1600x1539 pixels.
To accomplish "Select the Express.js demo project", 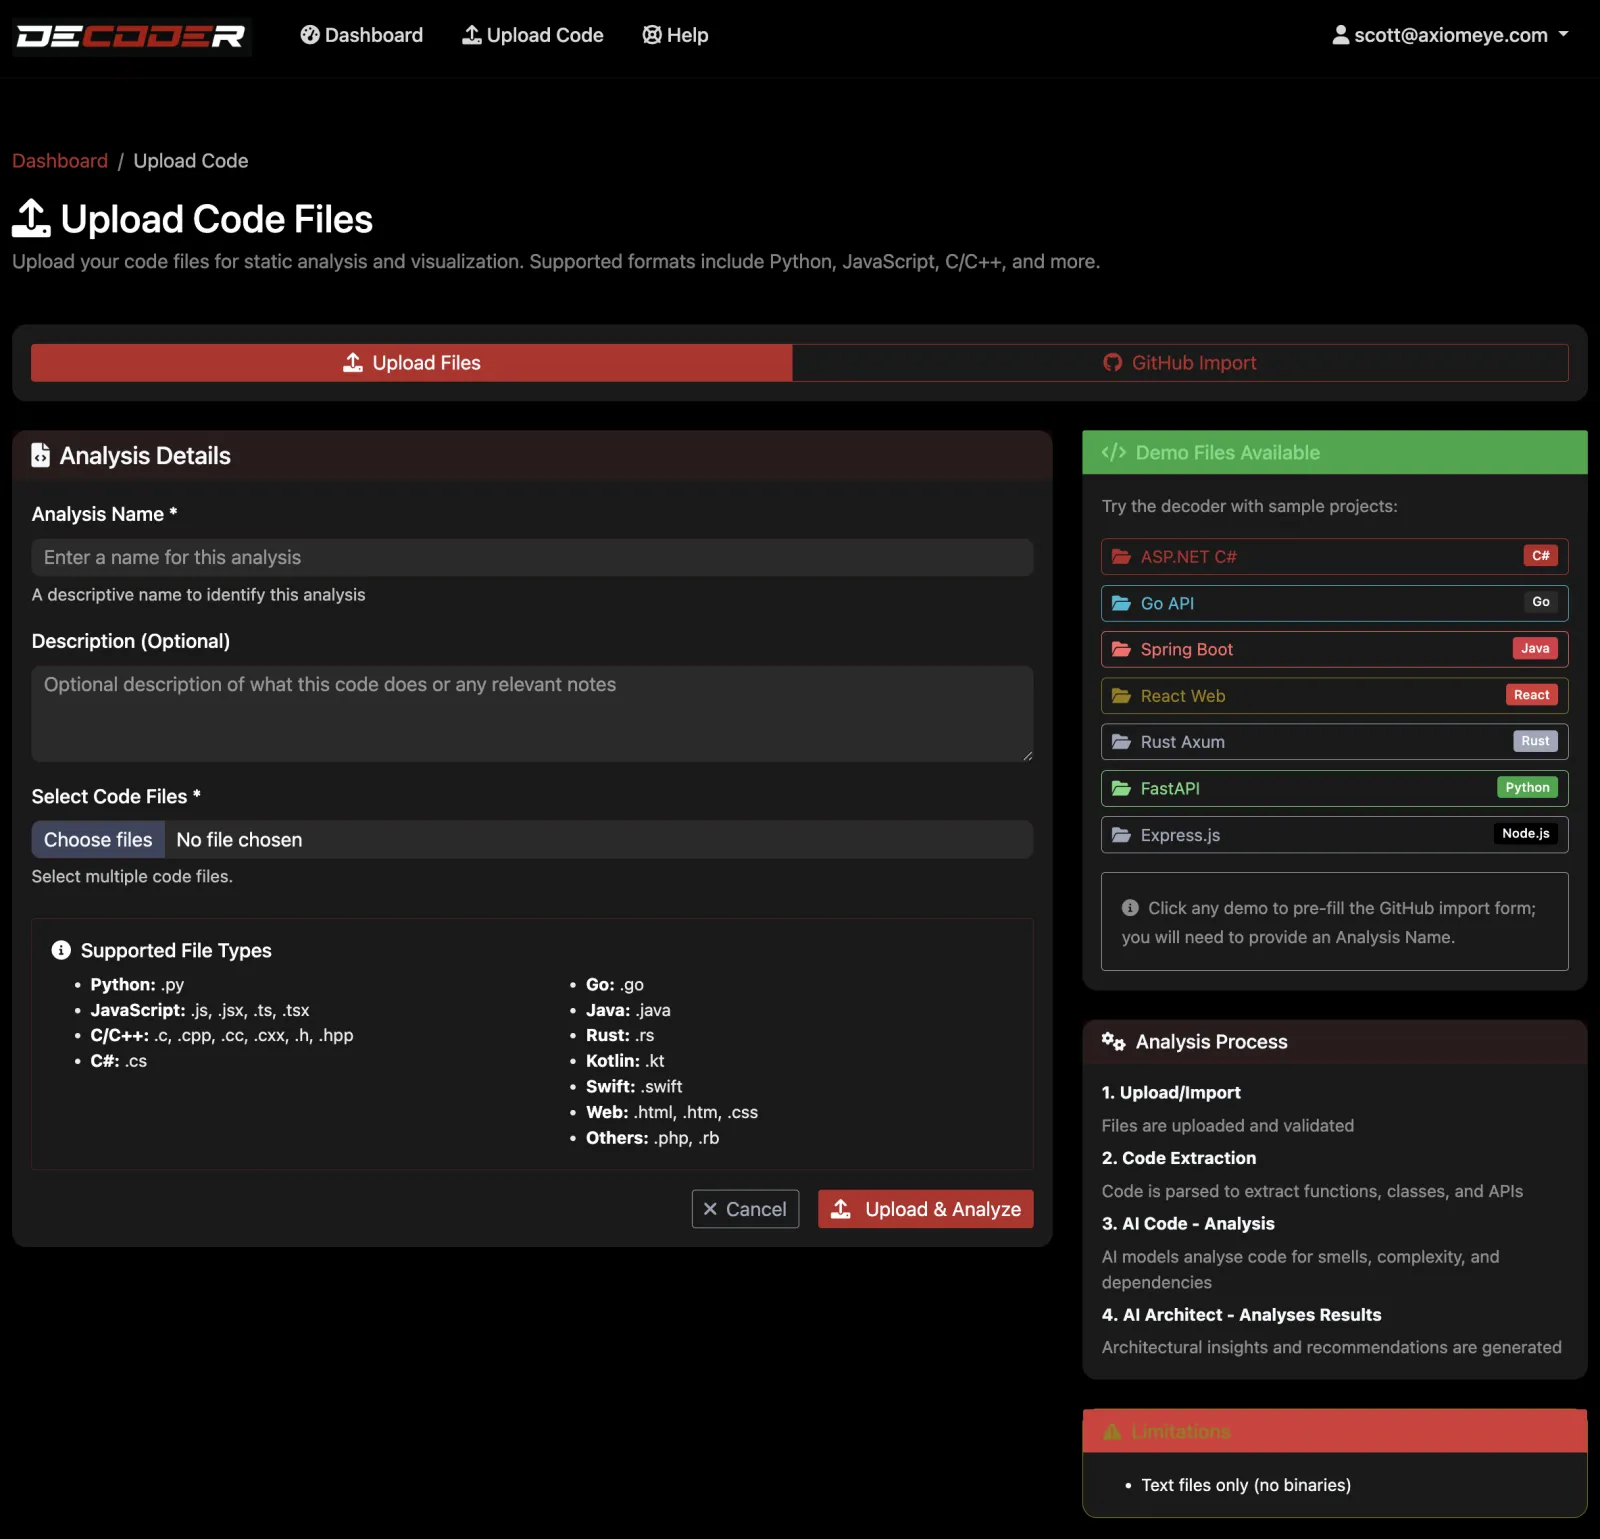I will [x=1335, y=835].
